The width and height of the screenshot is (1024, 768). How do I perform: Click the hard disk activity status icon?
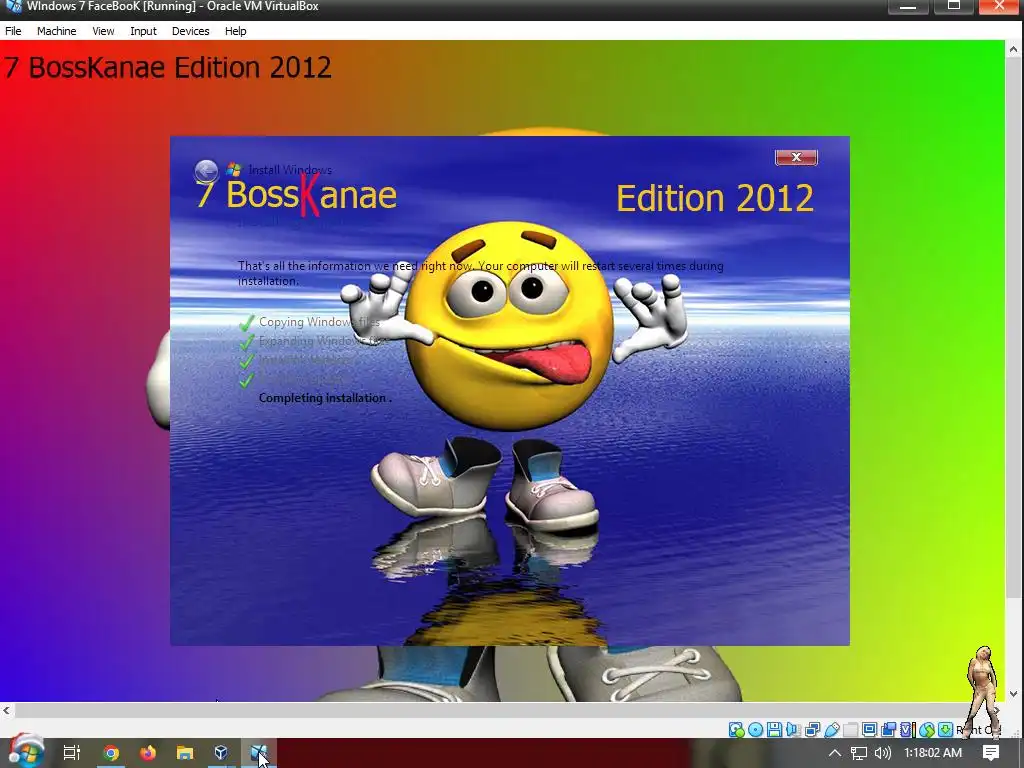[x=736, y=729]
